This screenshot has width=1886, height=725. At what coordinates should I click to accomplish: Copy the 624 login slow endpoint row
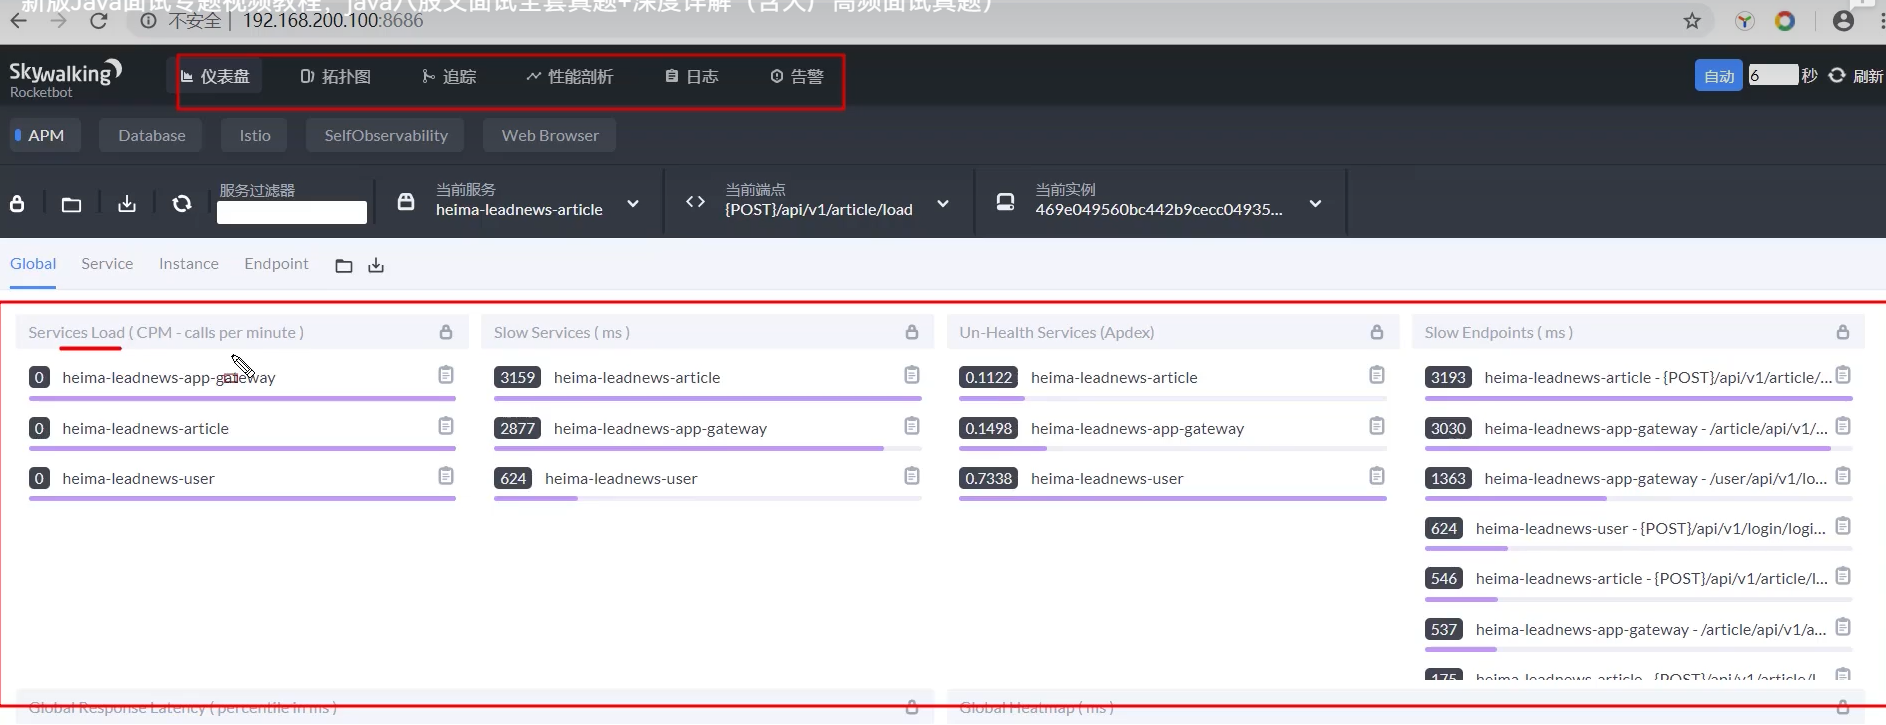coord(1843,526)
